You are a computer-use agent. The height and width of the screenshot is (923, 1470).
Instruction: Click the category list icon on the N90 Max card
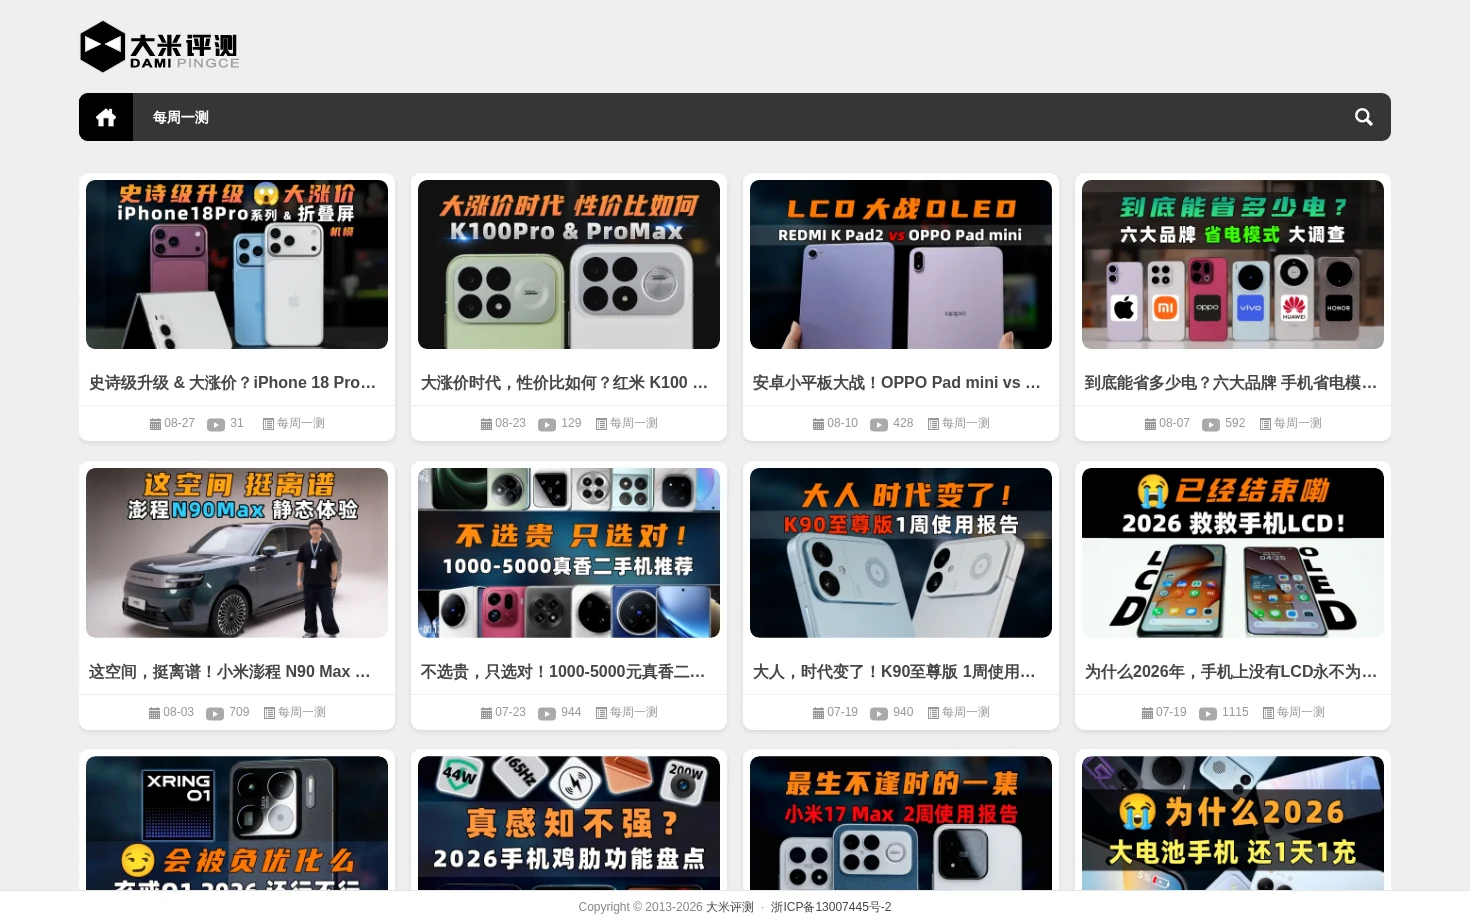tap(269, 713)
